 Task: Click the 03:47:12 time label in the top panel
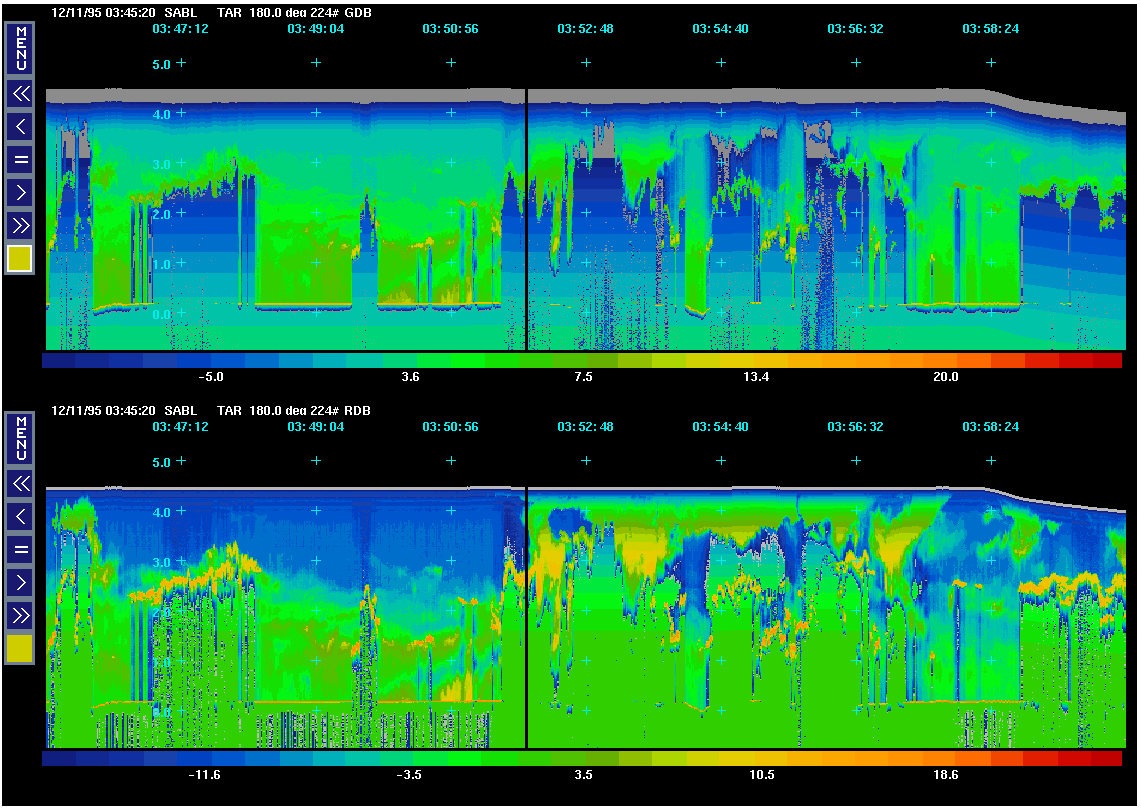[180, 29]
